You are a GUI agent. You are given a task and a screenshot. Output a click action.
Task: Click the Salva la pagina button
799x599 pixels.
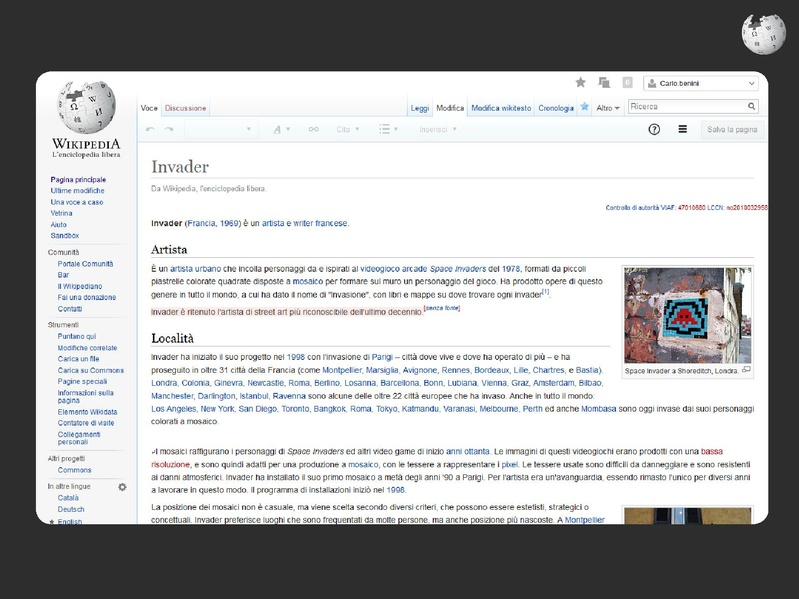(732, 129)
